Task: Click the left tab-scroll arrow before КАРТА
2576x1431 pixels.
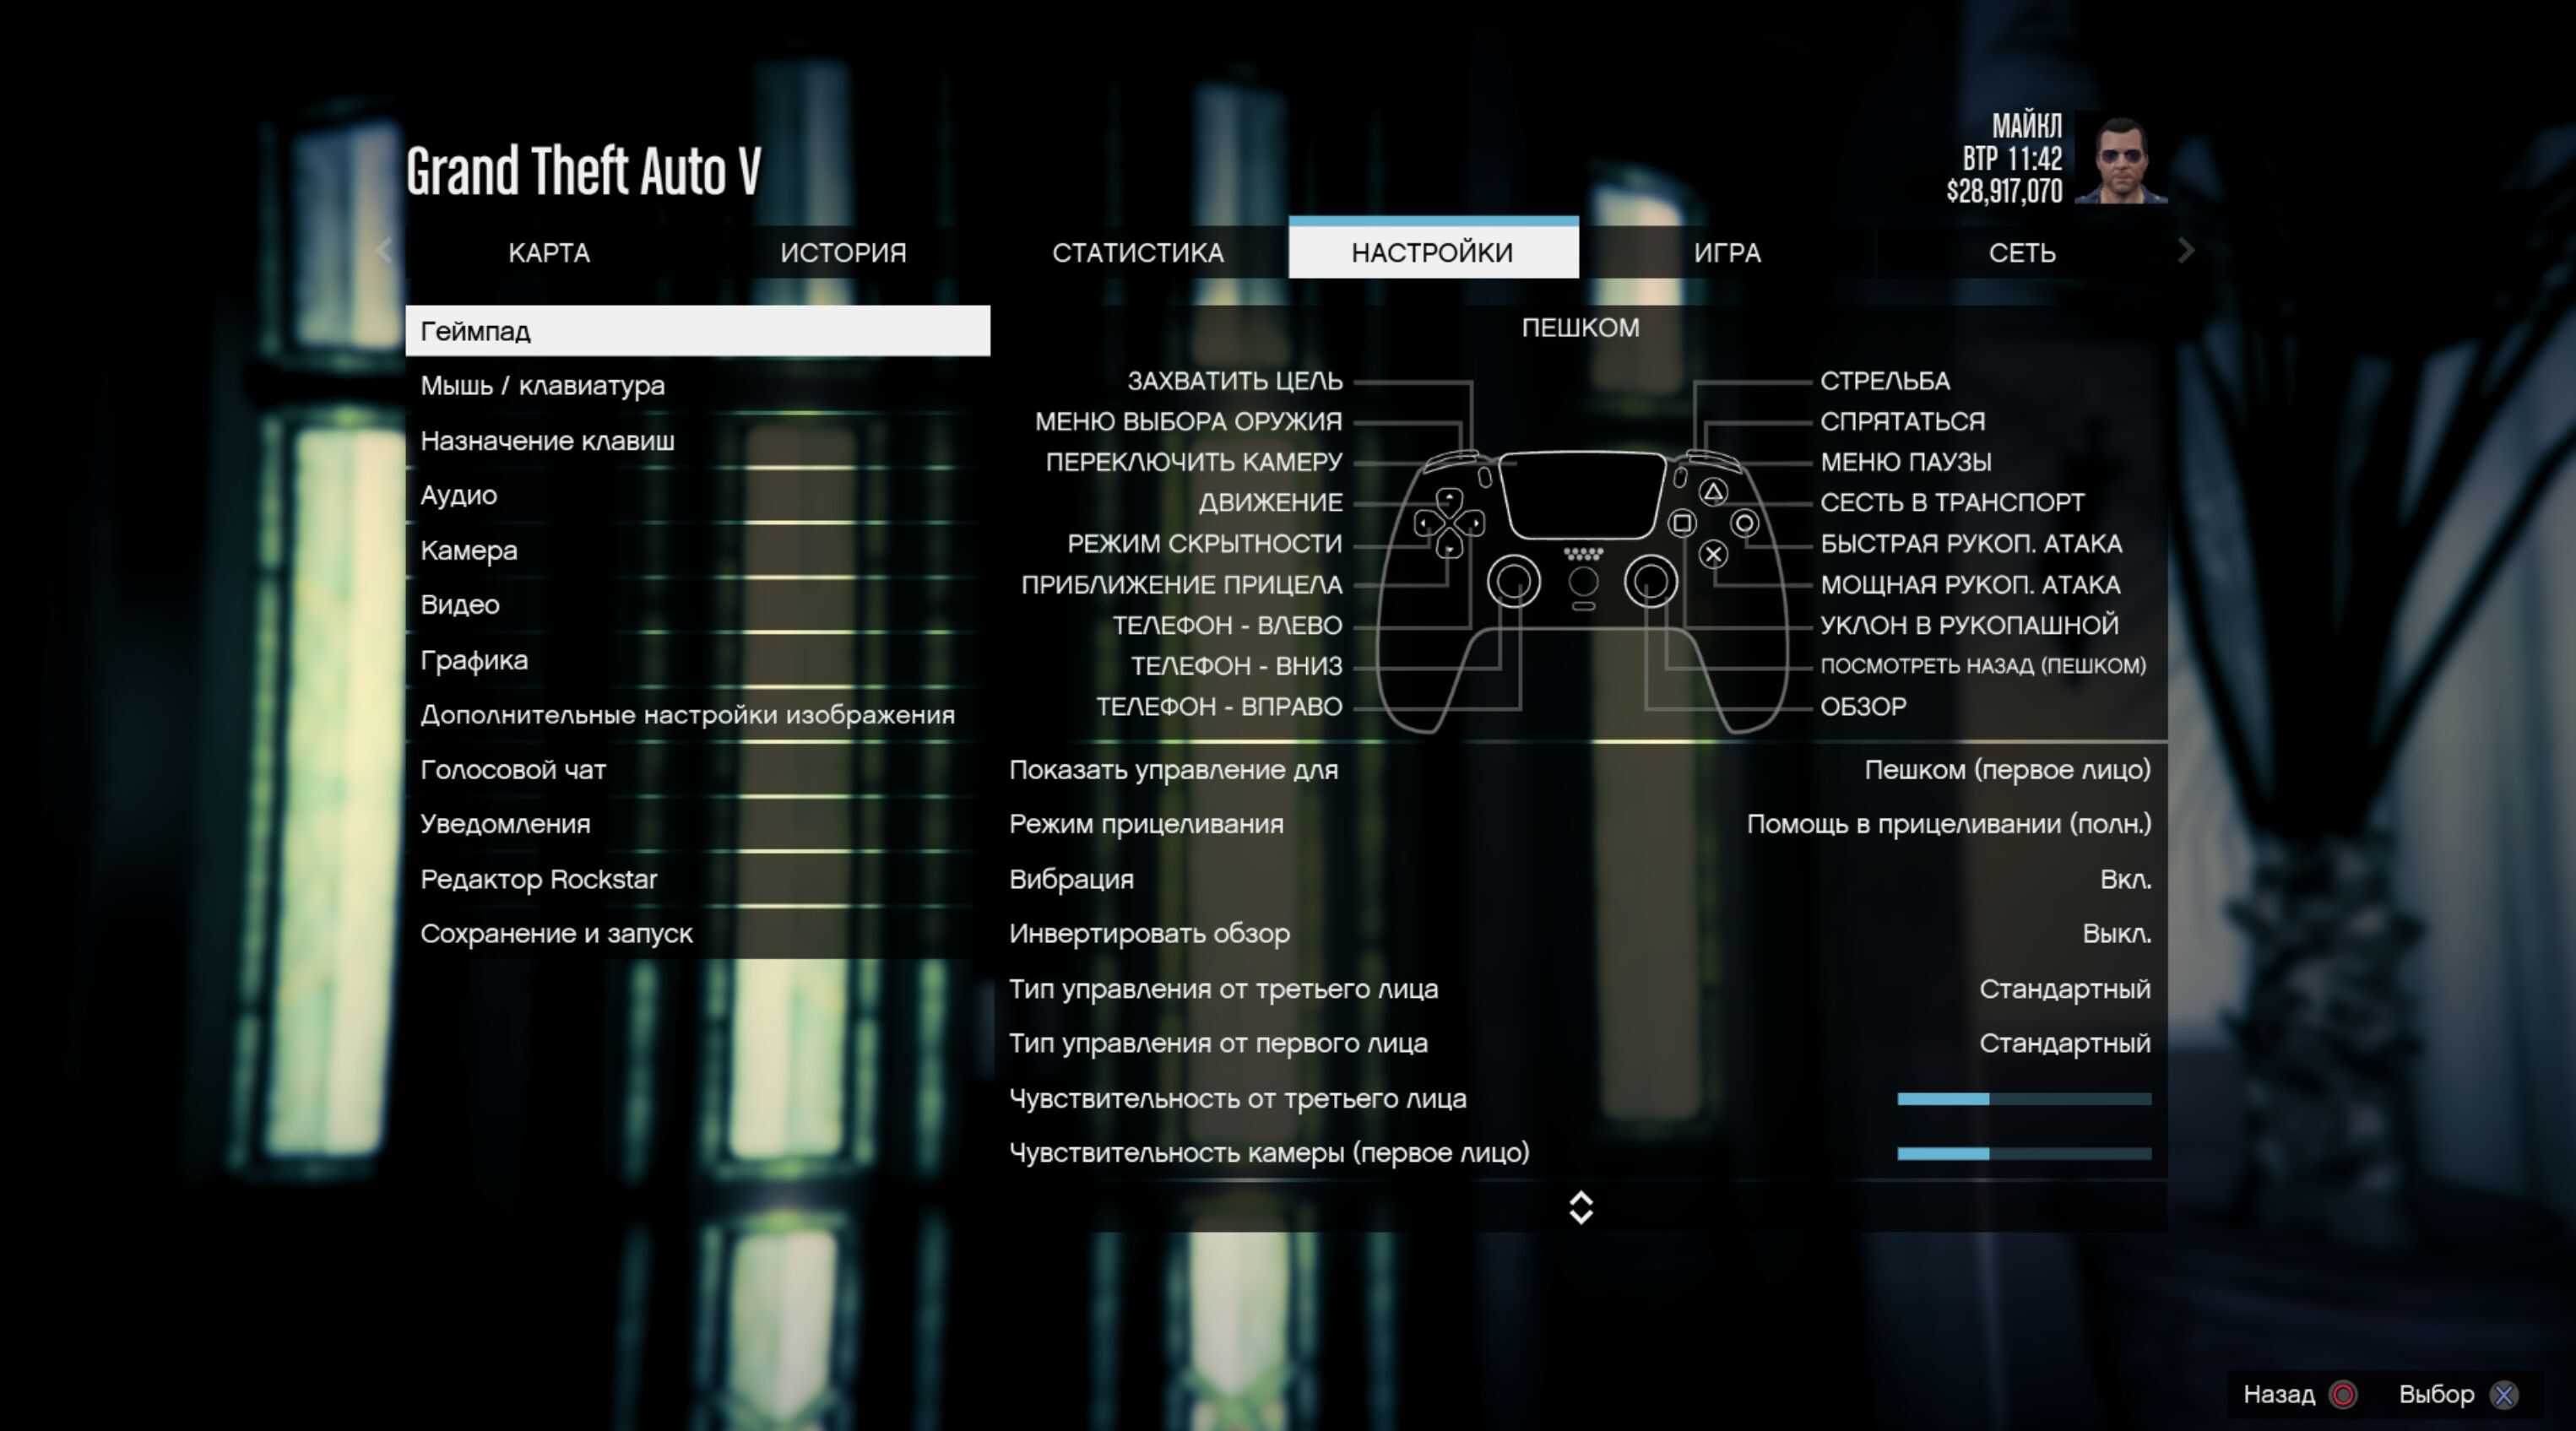Action: [x=385, y=251]
